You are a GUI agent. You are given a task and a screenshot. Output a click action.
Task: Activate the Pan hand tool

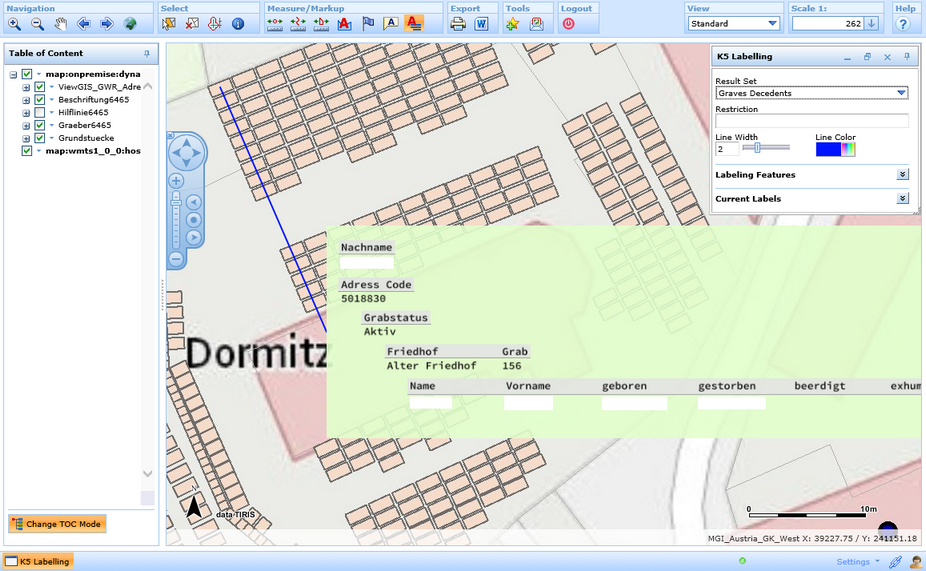[x=61, y=24]
